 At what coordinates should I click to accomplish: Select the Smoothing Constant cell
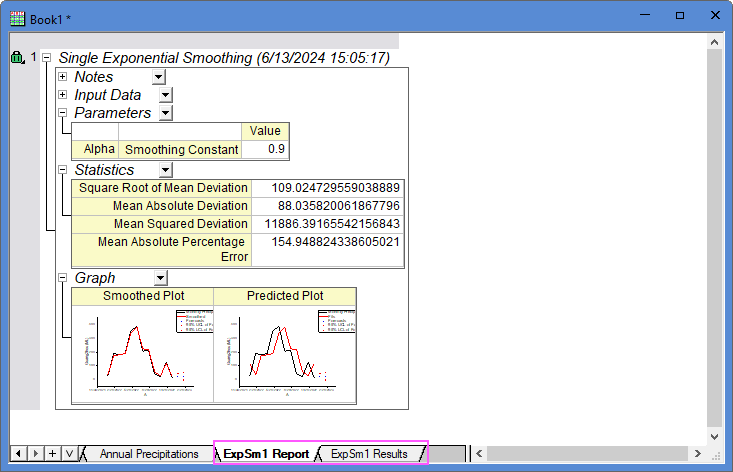pyautogui.click(x=180, y=149)
